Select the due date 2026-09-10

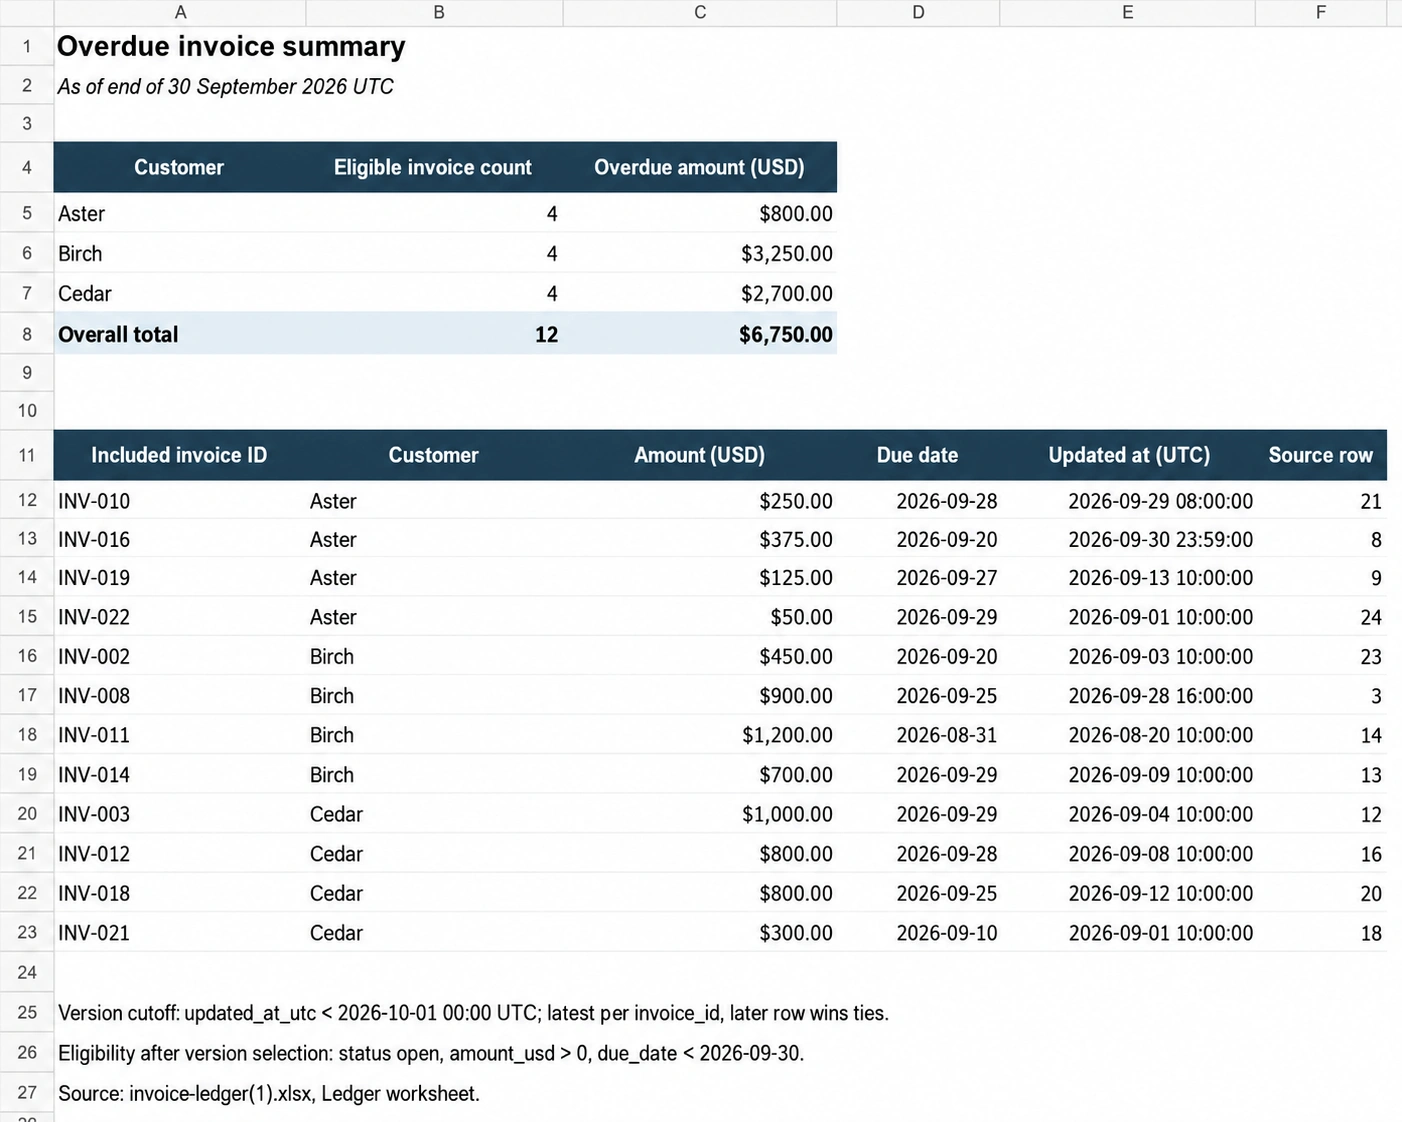pyautogui.click(x=918, y=933)
